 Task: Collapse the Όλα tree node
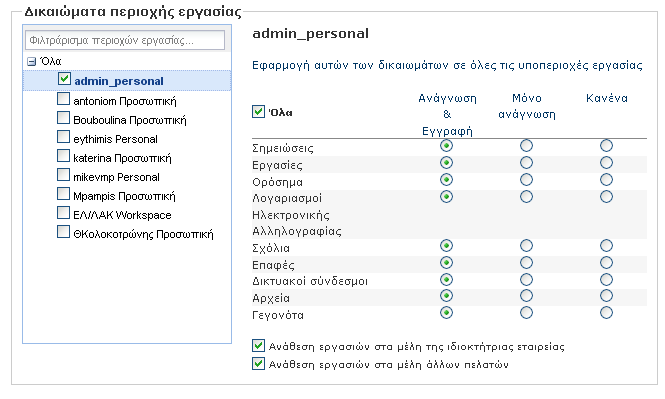coord(31,62)
